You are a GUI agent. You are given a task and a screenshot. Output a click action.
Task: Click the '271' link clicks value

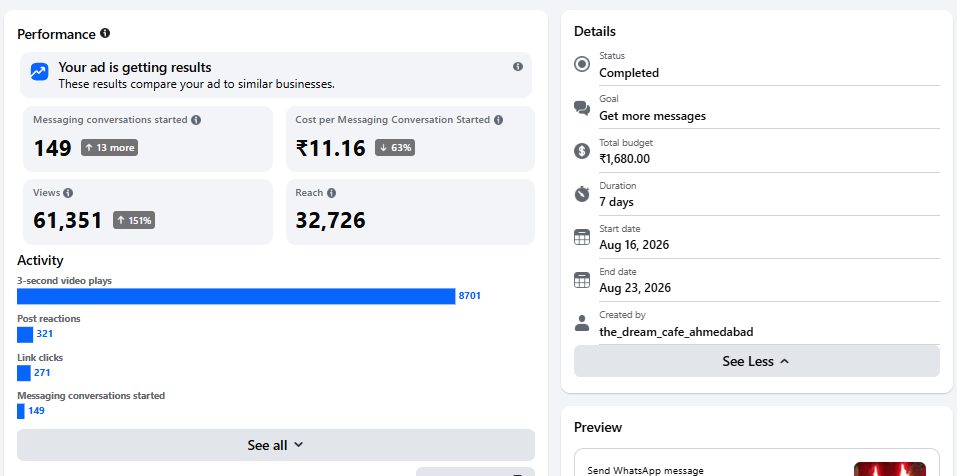point(42,372)
